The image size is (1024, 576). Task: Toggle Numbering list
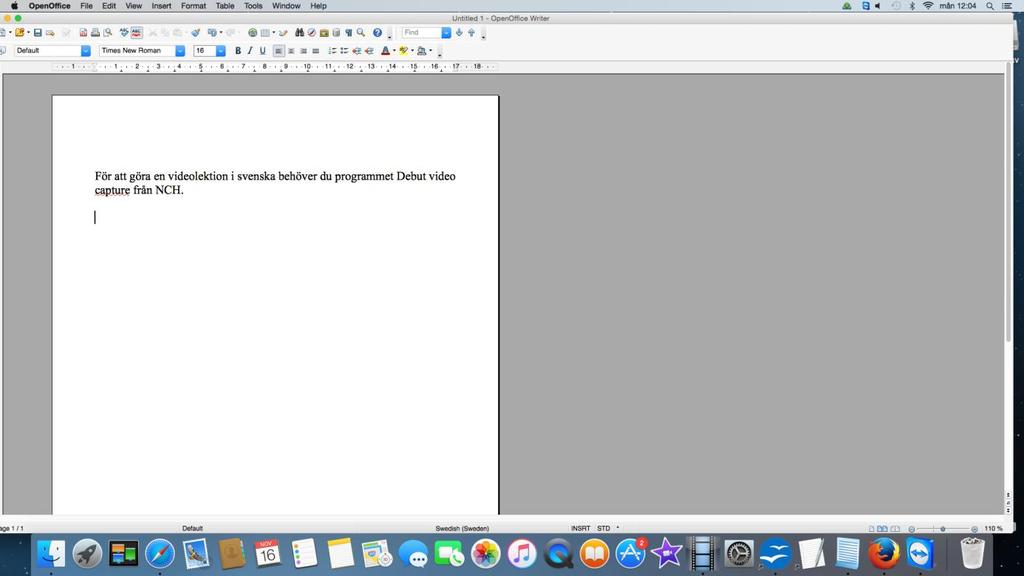[x=332, y=50]
